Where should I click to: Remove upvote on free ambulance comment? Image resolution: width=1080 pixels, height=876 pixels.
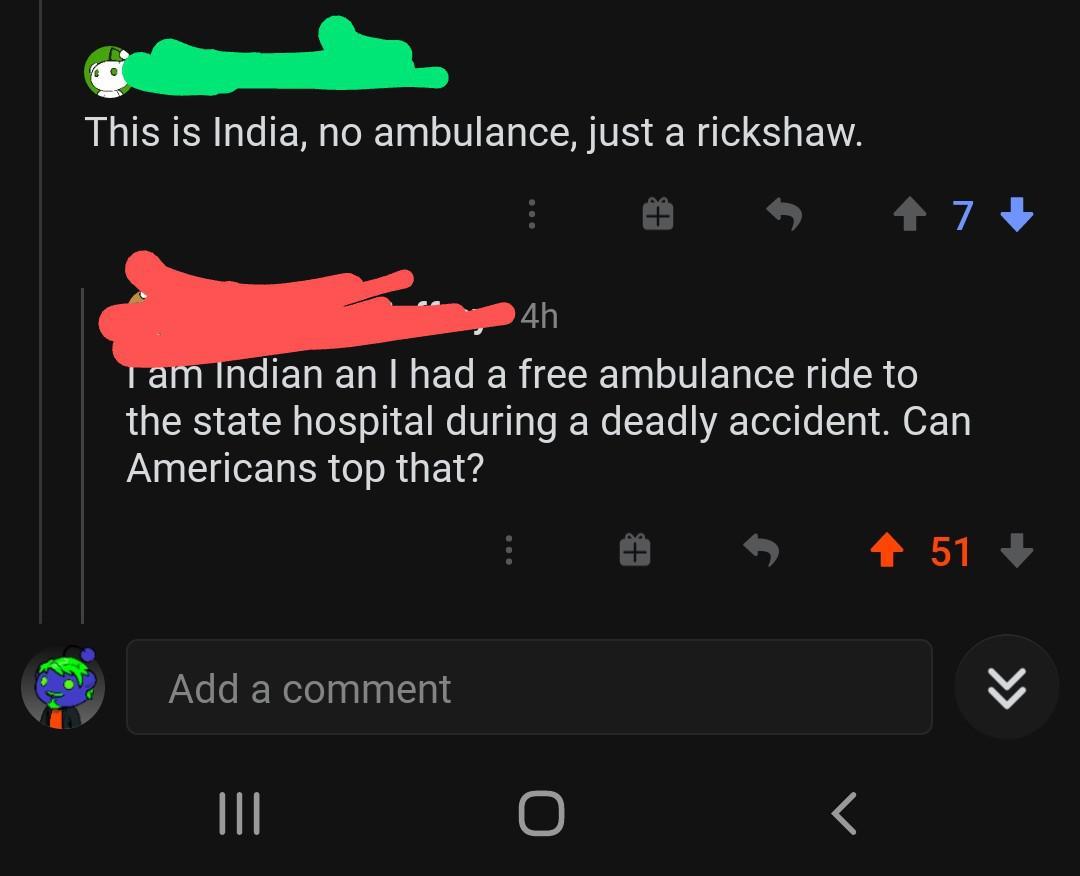886,550
